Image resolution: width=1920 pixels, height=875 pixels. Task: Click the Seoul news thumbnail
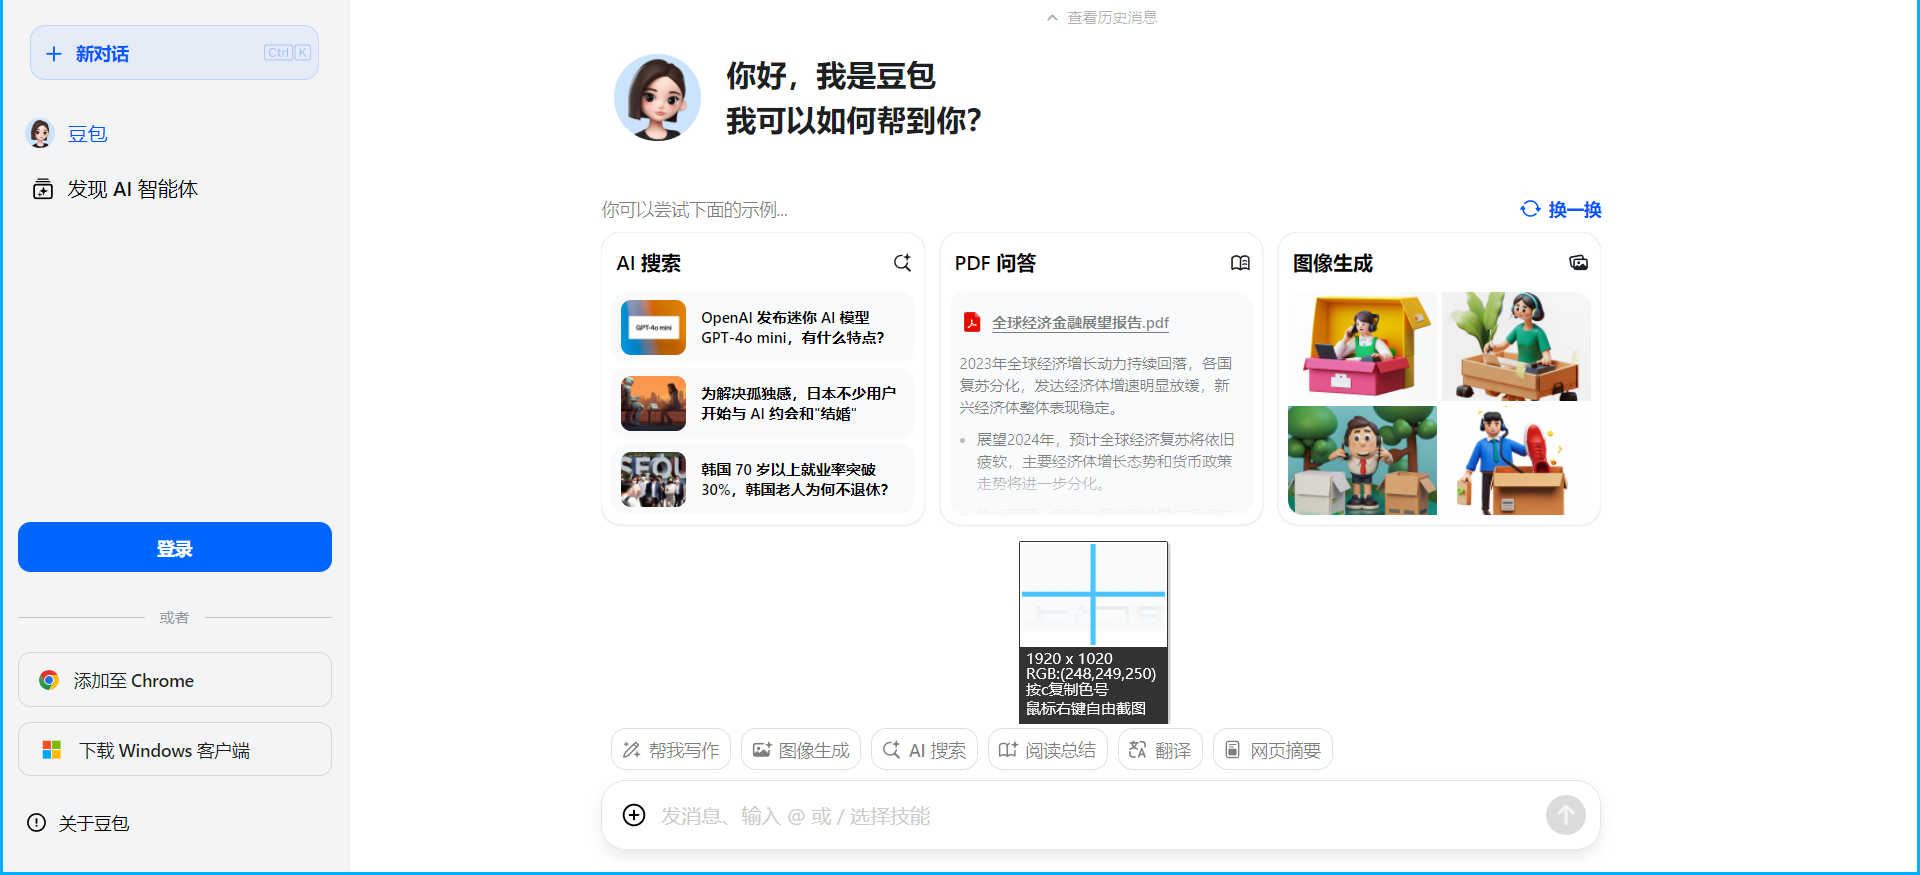(653, 479)
